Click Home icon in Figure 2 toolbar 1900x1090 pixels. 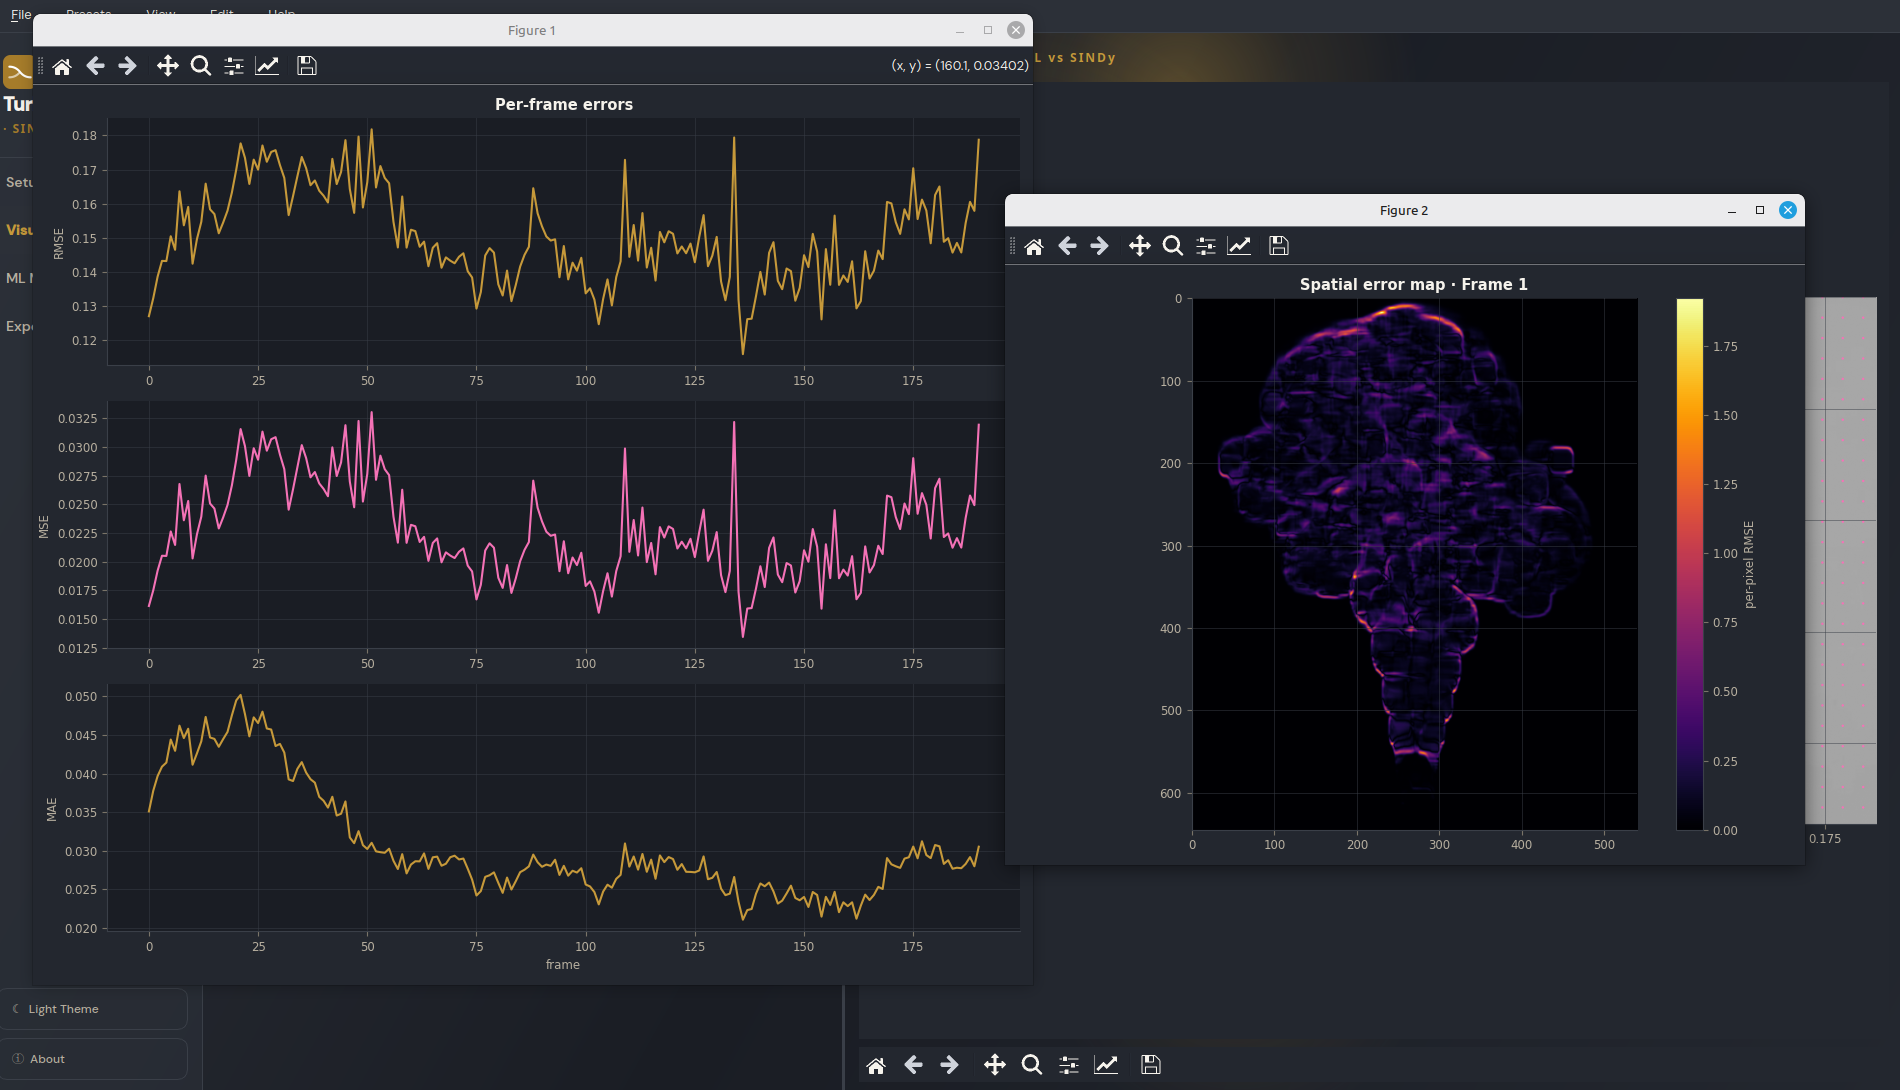[x=1034, y=246]
